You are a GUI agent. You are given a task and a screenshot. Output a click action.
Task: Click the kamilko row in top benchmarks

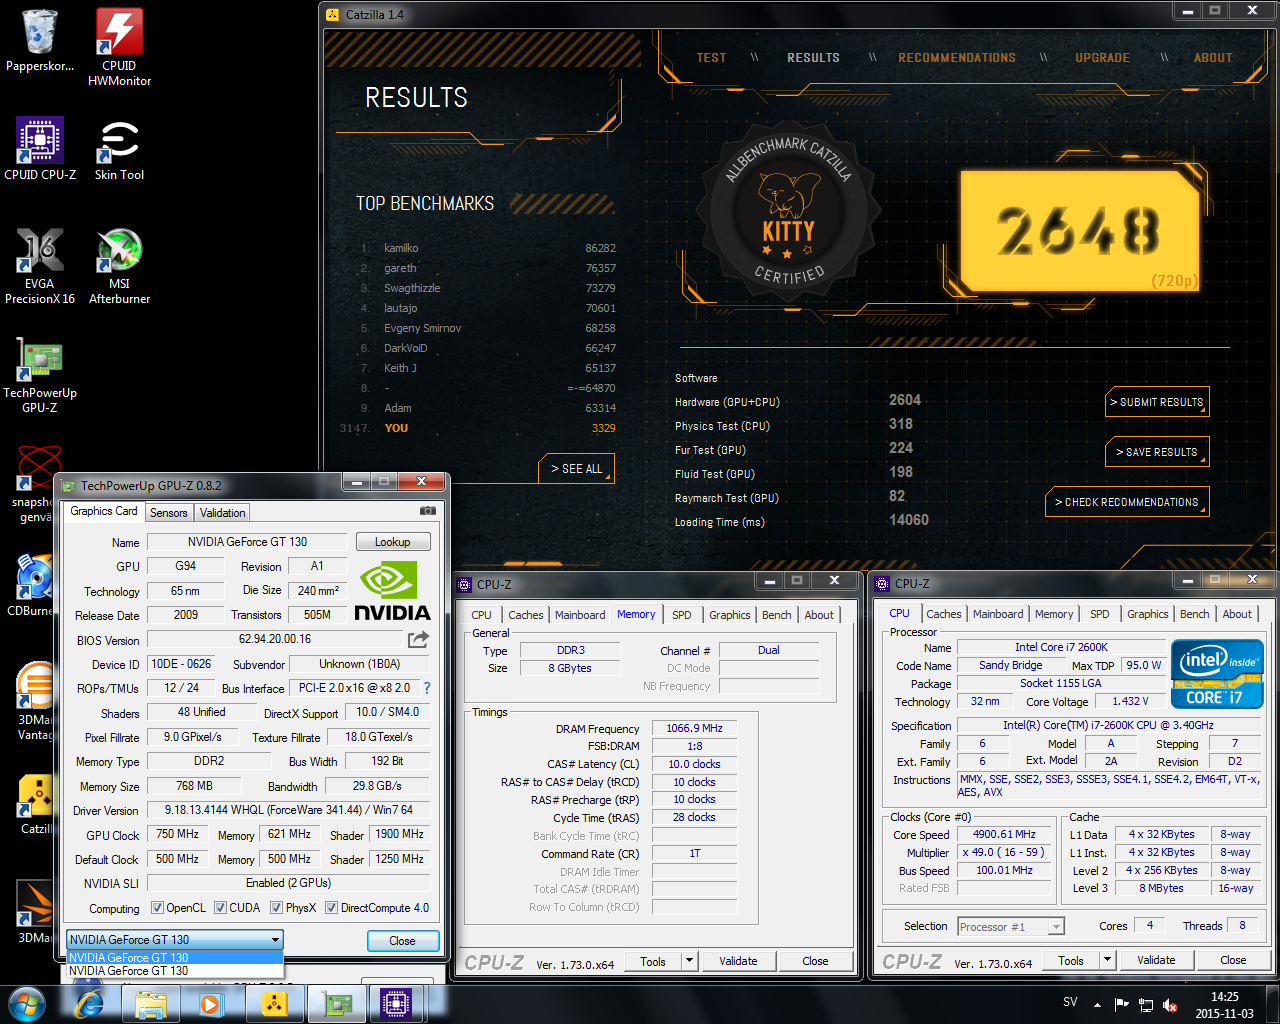488,248
